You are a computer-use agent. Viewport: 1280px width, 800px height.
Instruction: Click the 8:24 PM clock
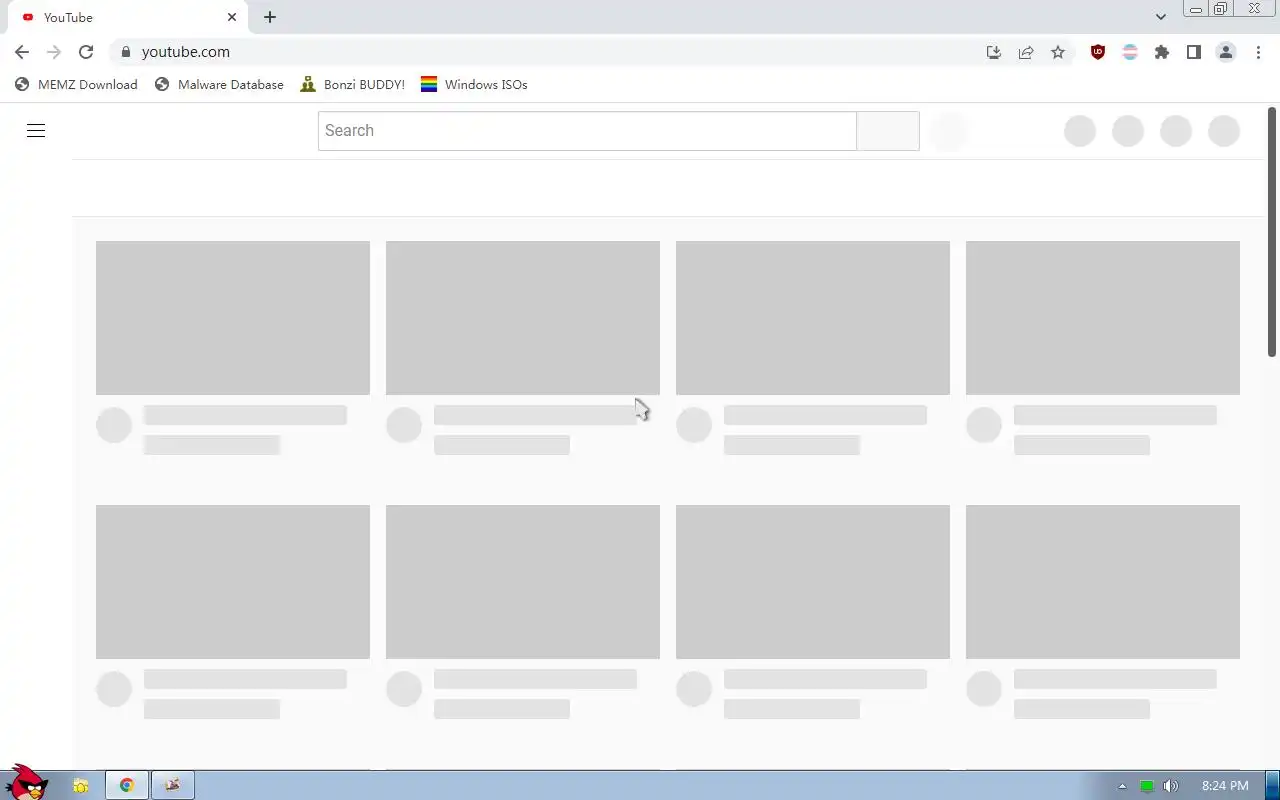1225,786
